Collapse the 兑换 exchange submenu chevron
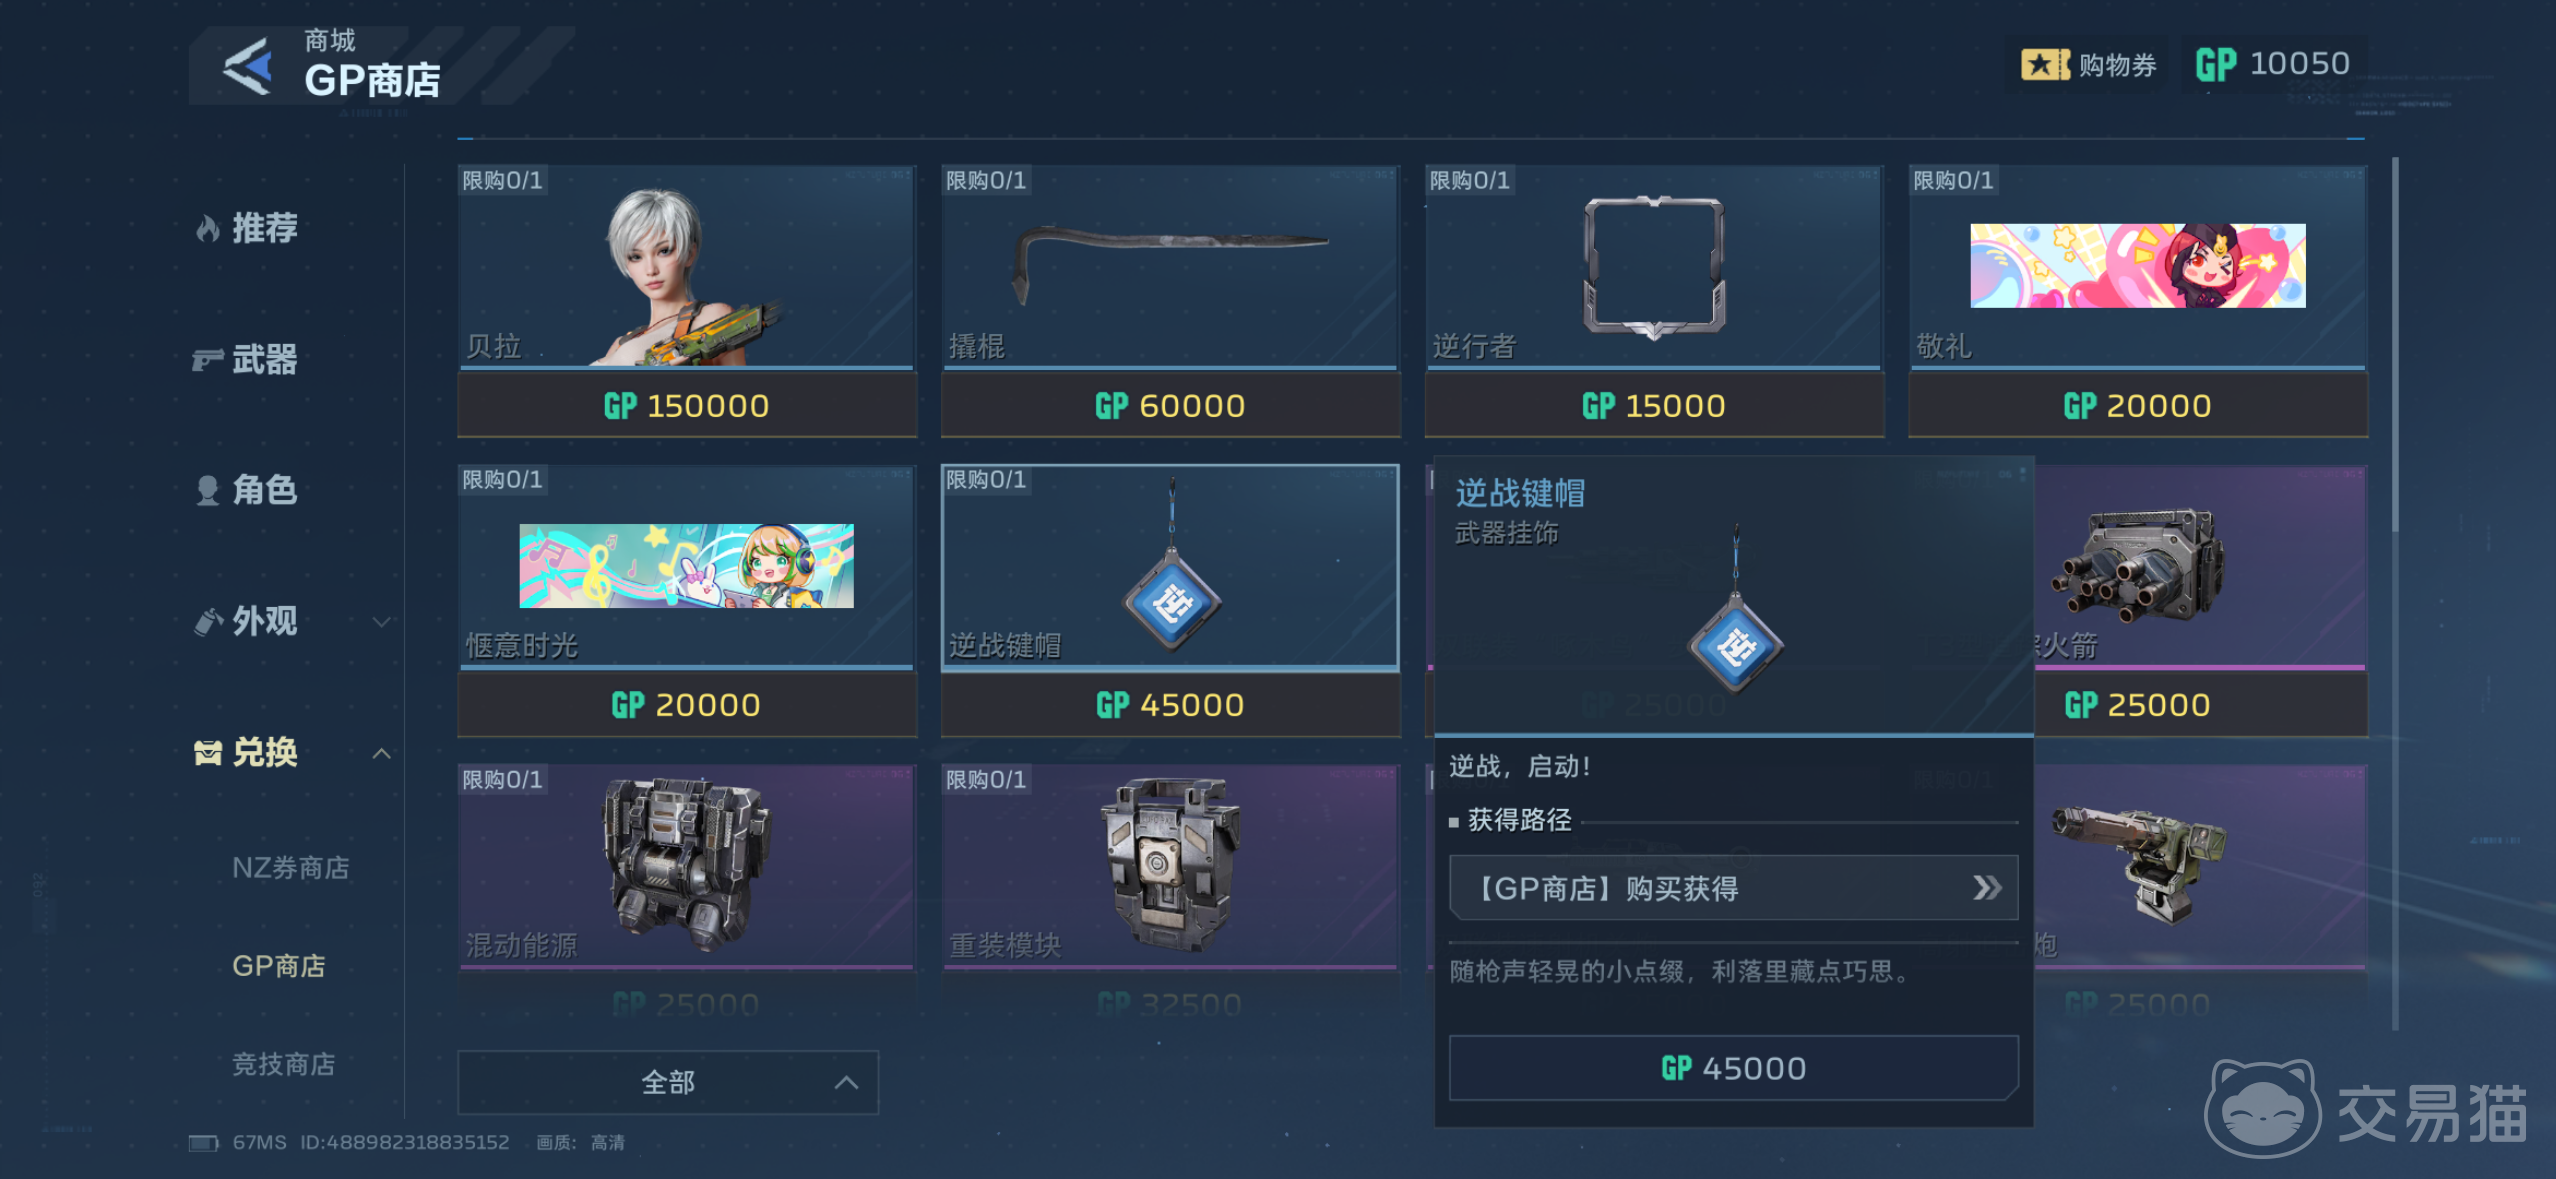This screenshot has height=1179, width=2556. [x=381, y=753]
